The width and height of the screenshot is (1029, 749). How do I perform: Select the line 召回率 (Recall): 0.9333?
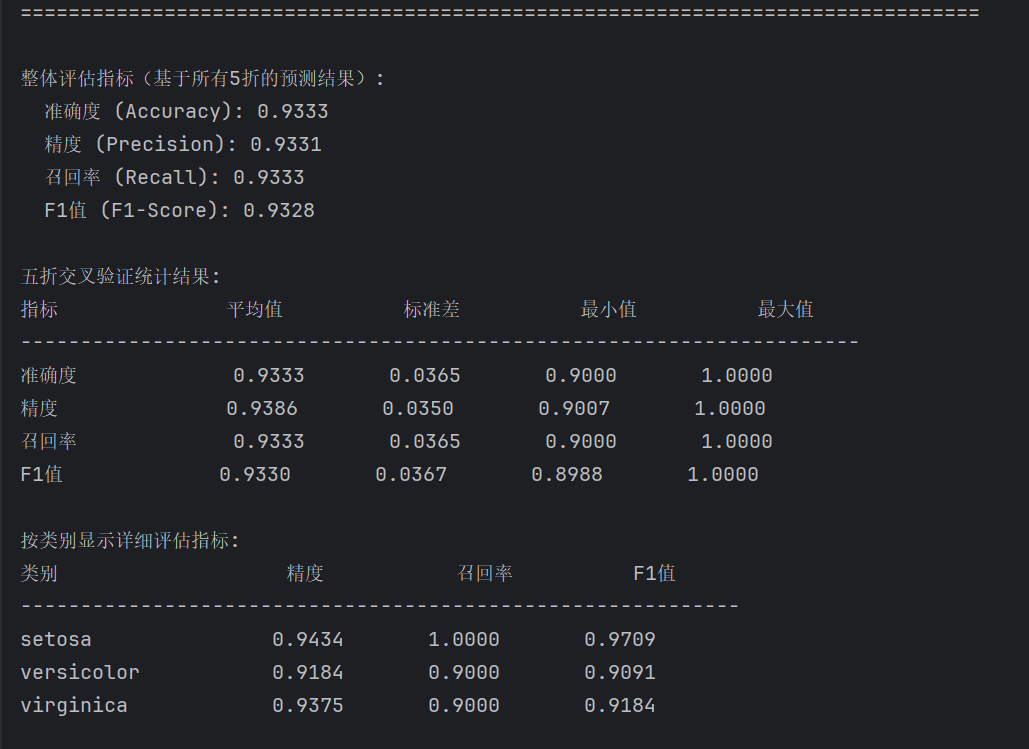(x=175, y=177)
